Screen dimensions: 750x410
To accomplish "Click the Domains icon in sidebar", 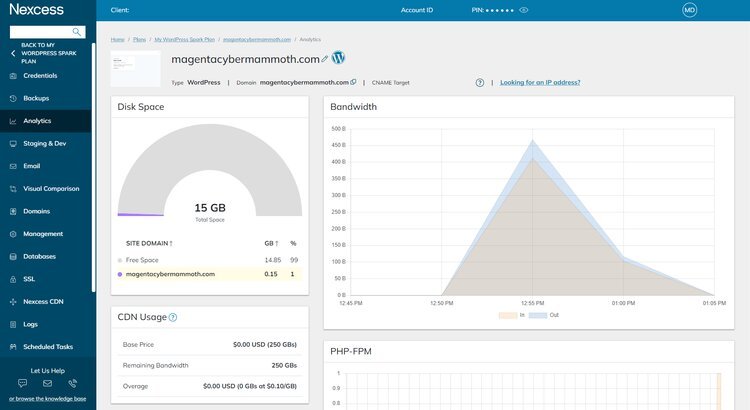I will pos(13,211).
